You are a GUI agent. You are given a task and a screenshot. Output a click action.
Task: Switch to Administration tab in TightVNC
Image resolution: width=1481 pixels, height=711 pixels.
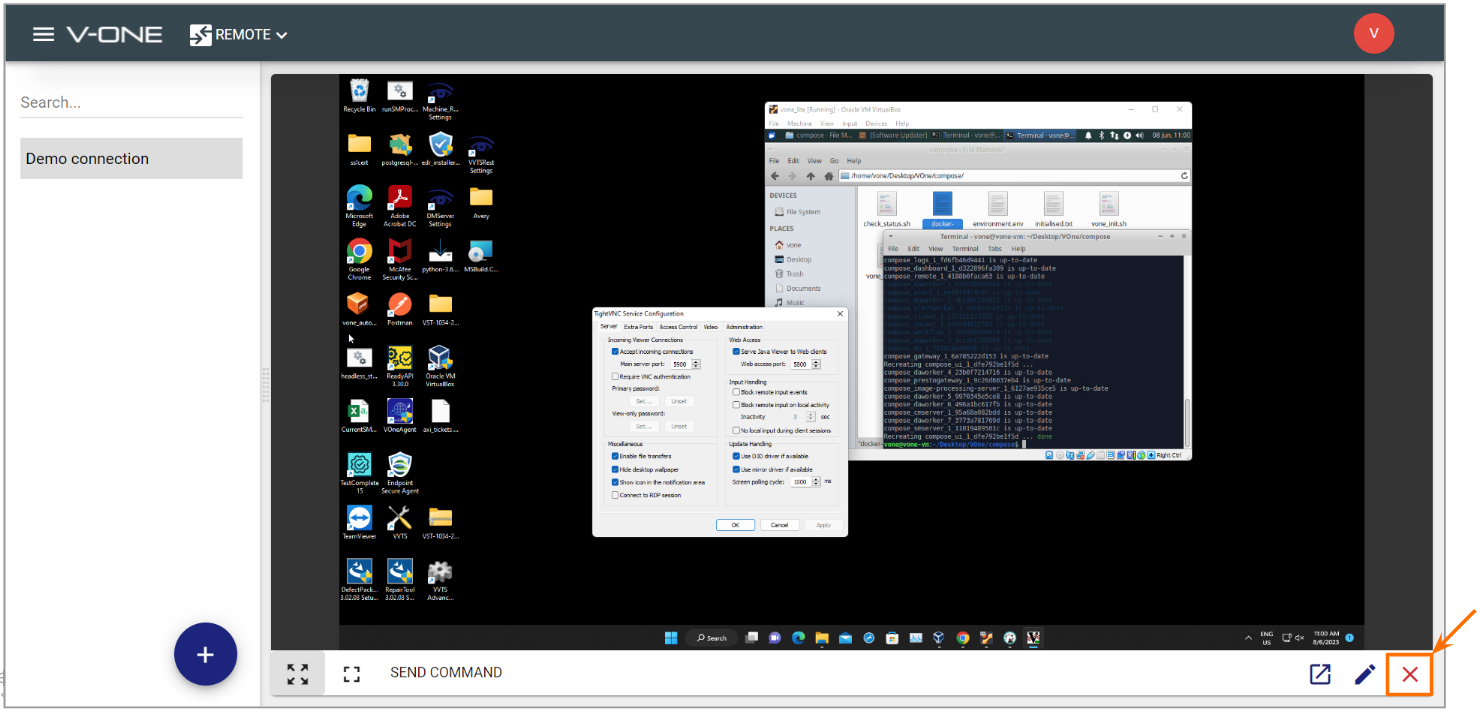(x=744, y=327)
